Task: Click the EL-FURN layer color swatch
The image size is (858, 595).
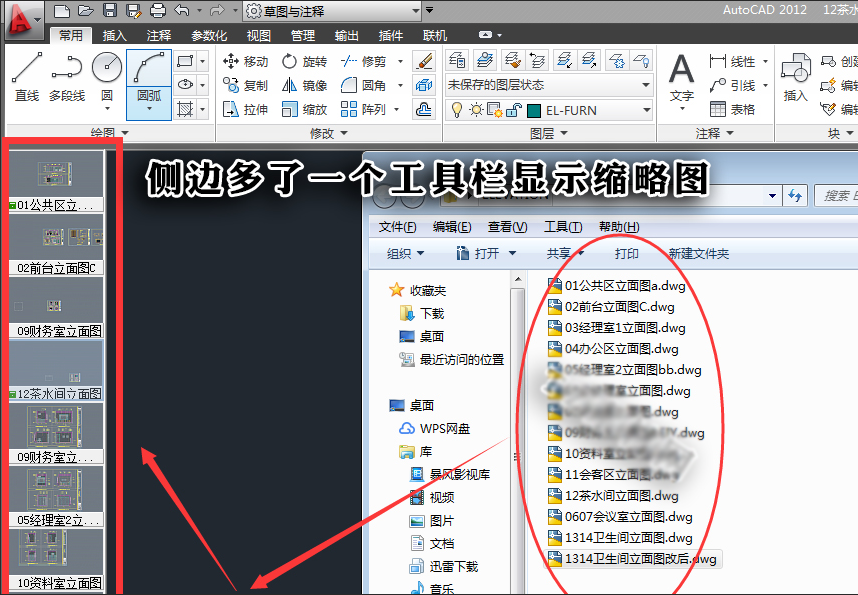Action: coord(534,110)
